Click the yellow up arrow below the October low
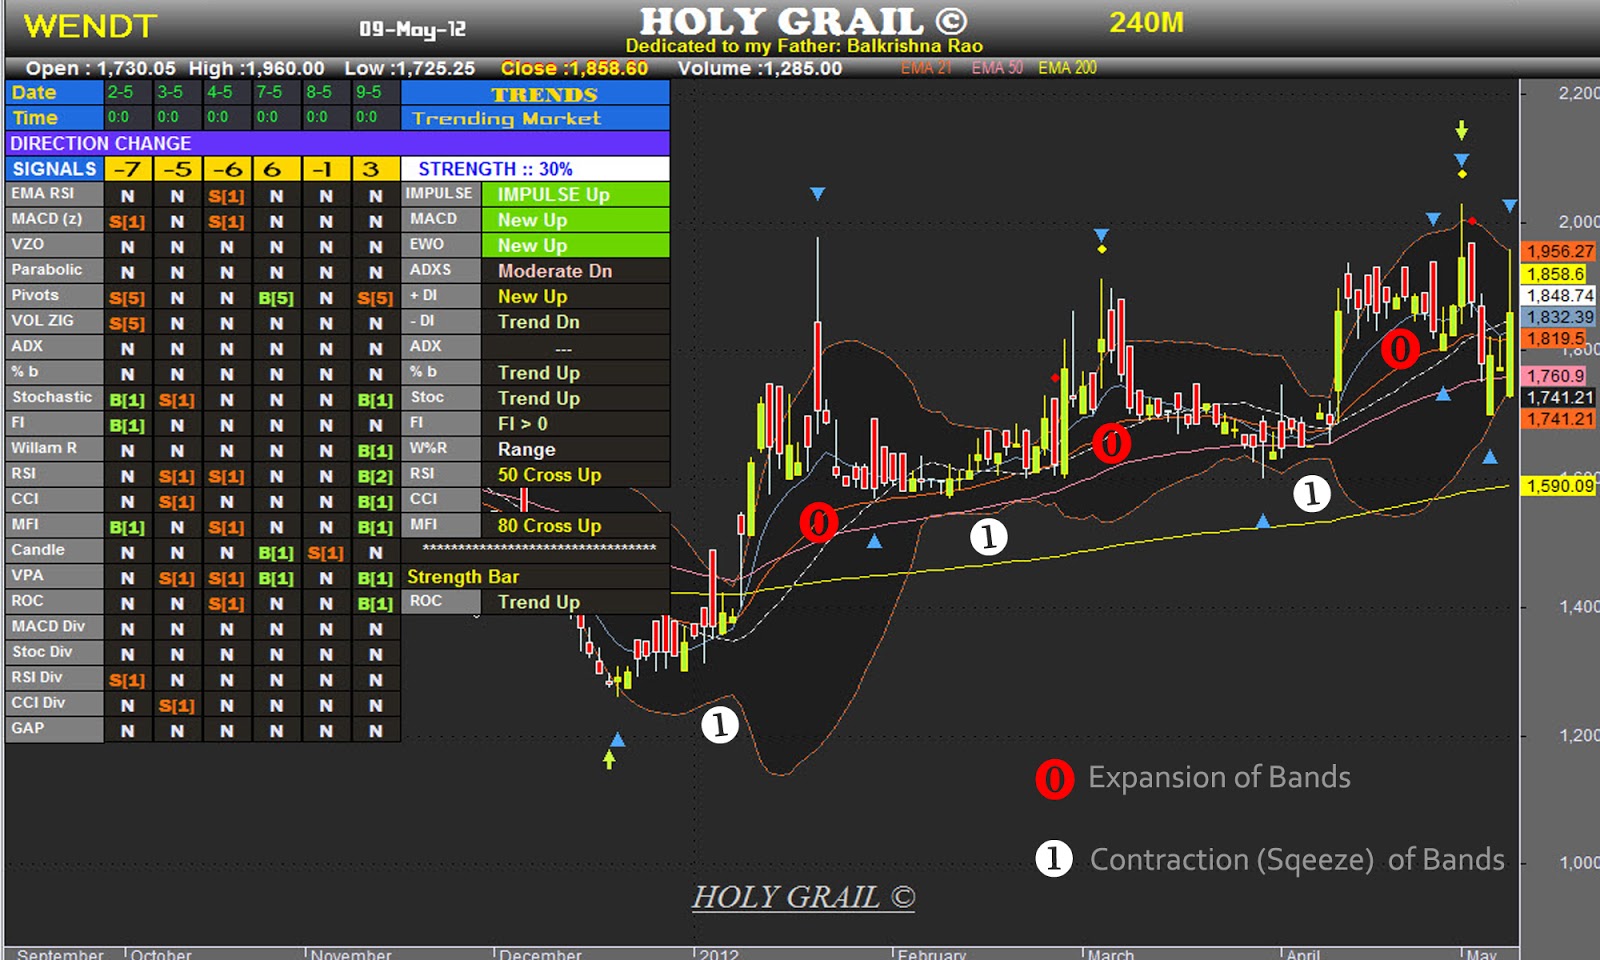Image resolution: width=1600 pixels, height=960 pixels. (609, 760)
